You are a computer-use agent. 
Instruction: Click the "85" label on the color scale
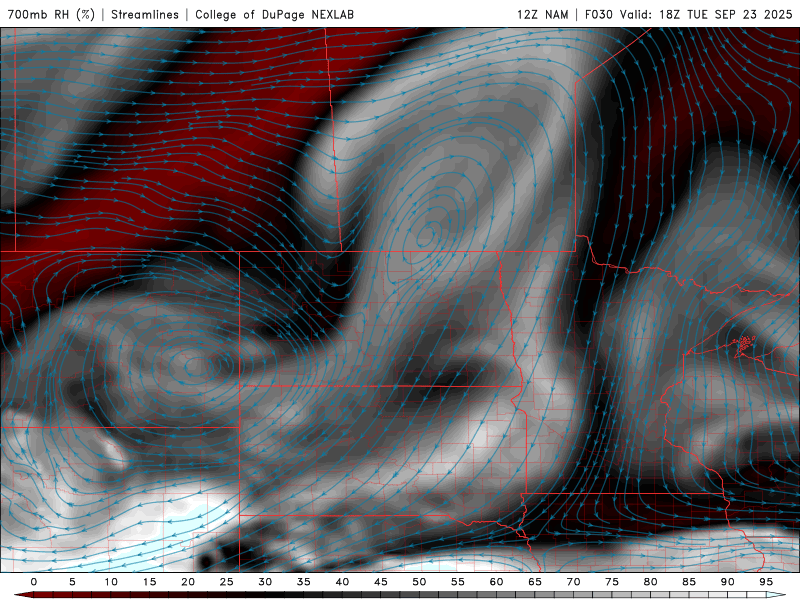coord(689,582)
